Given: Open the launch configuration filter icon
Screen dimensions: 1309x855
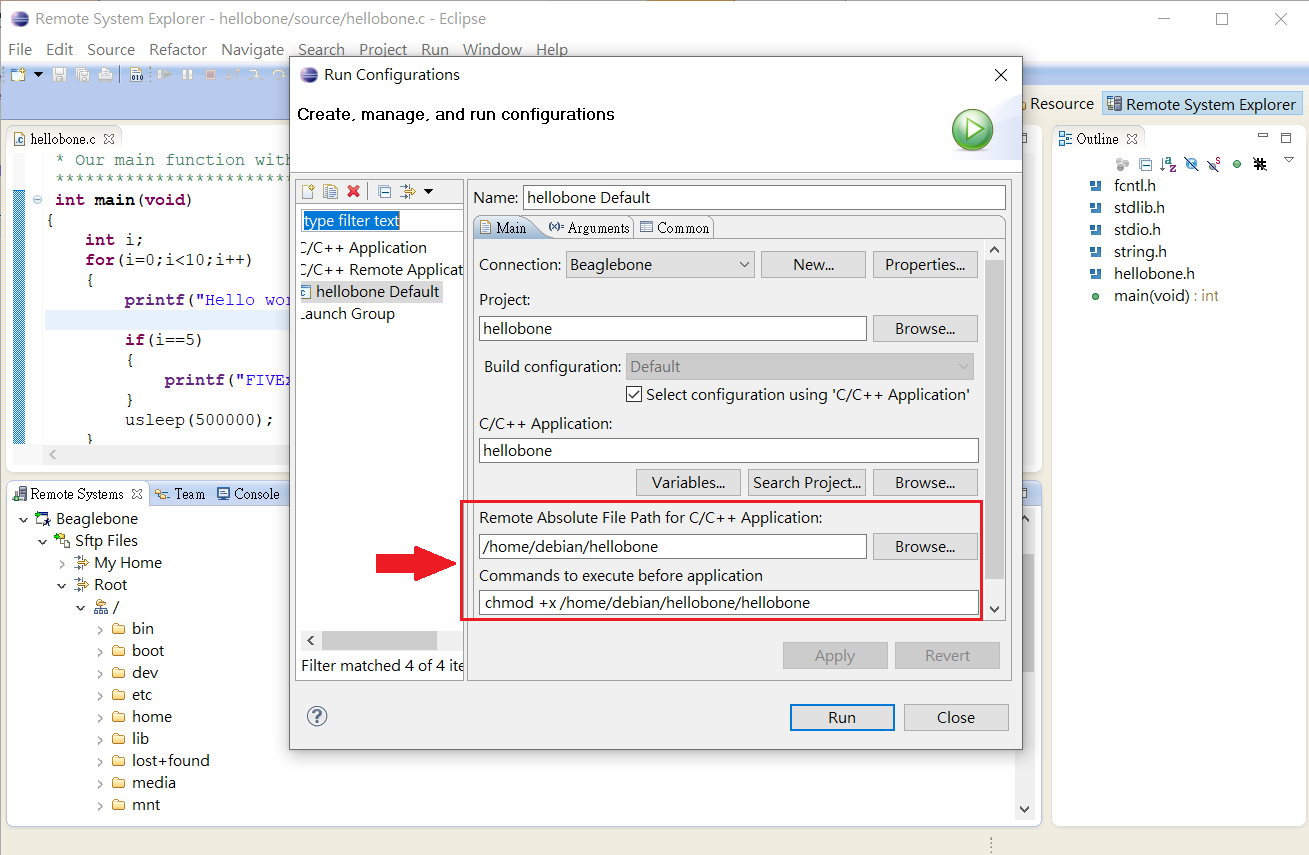Looking at the screenshot, I should [407, 191].
